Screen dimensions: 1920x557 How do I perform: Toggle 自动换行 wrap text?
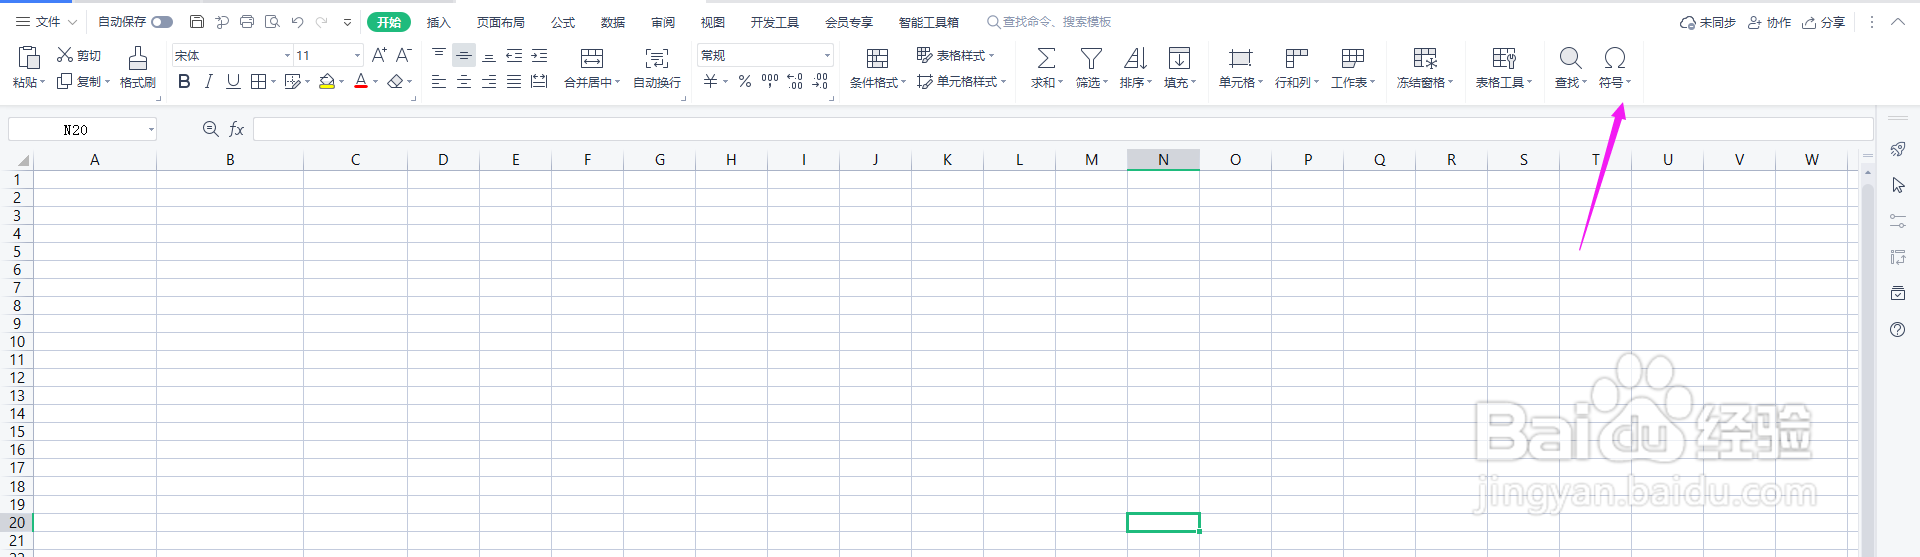click(x=657, y=67)
